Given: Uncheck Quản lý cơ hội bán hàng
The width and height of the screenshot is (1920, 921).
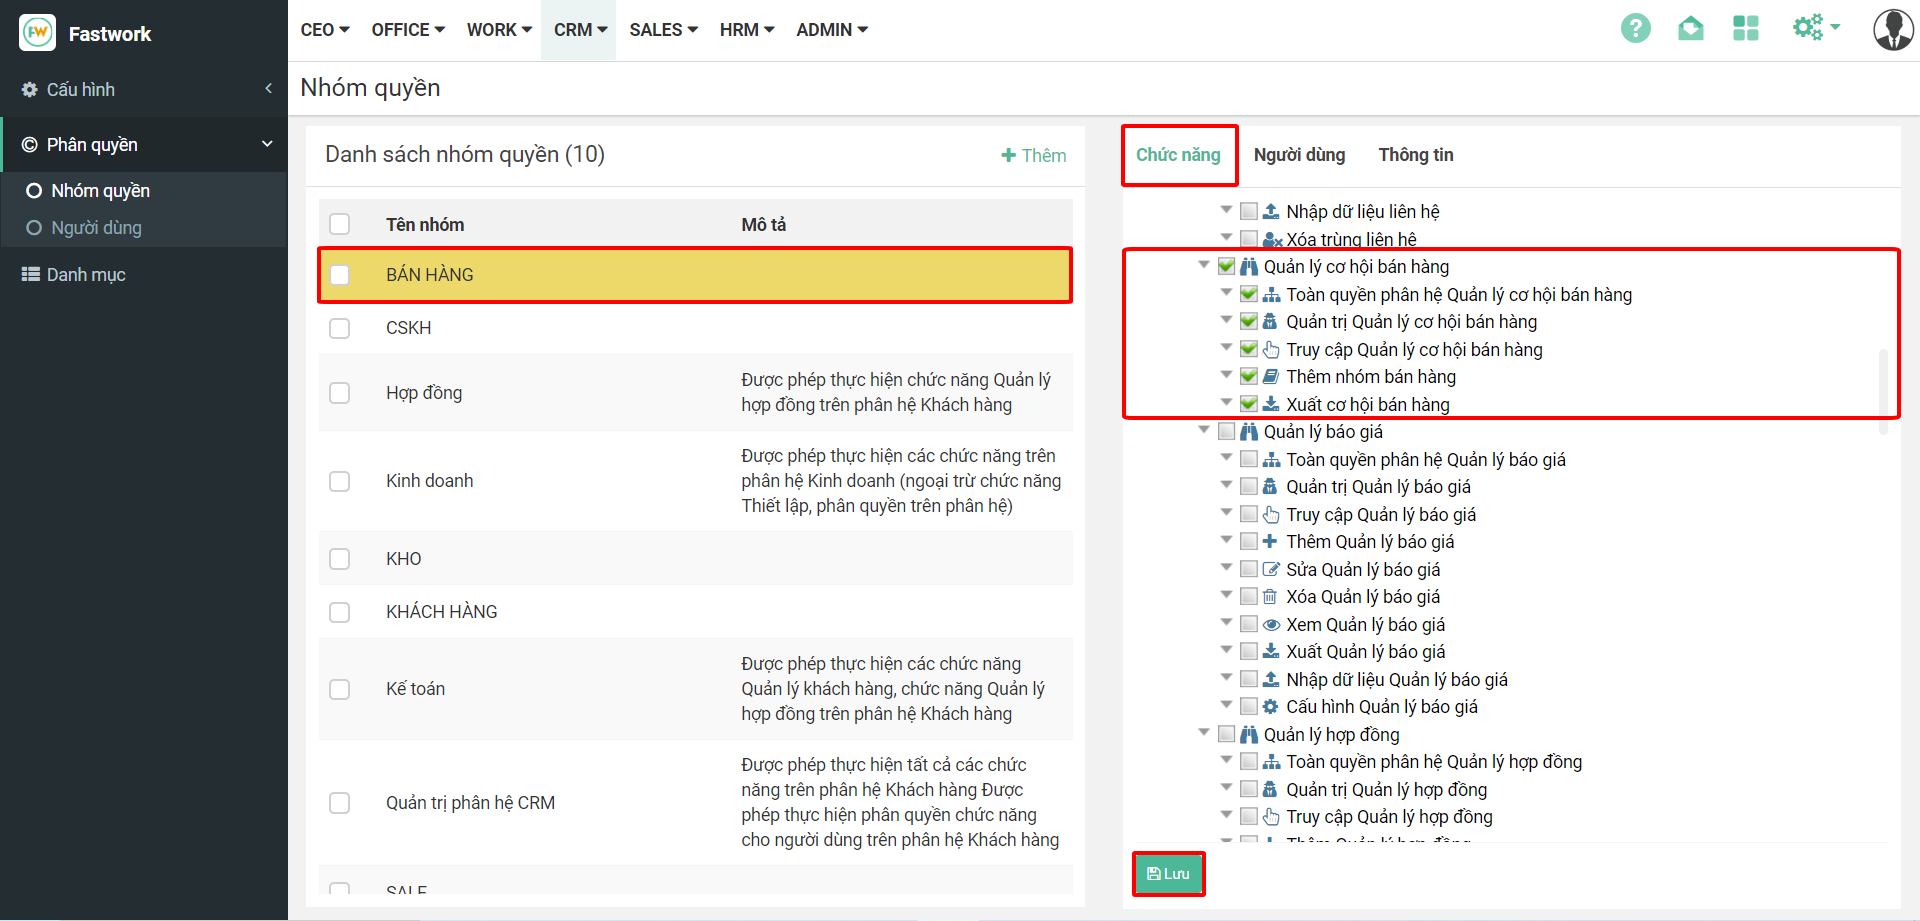Looking at the screenshot, I should click(1227, 267).
